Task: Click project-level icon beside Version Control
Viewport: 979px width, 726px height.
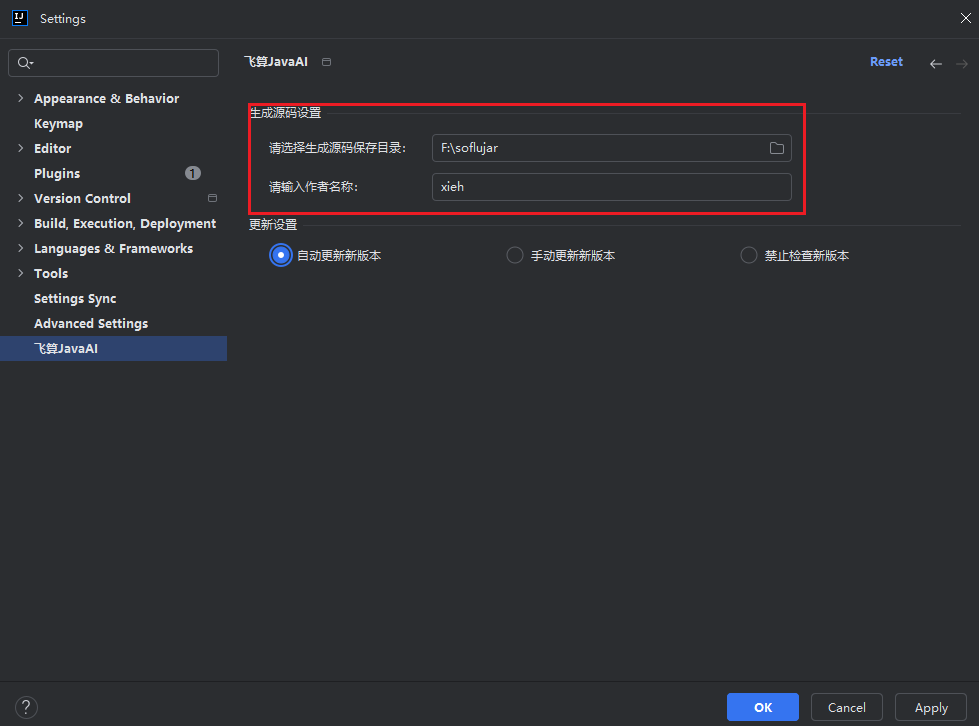Action: point(212,198)
